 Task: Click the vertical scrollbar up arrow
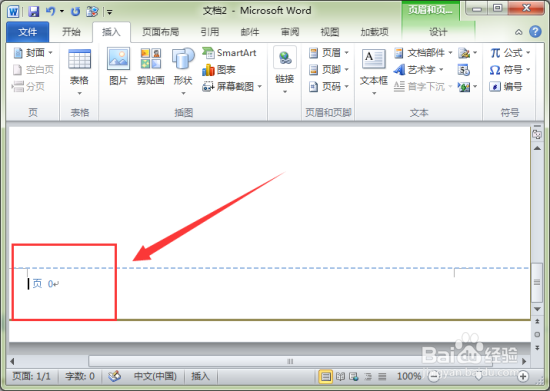coord(537,148)
